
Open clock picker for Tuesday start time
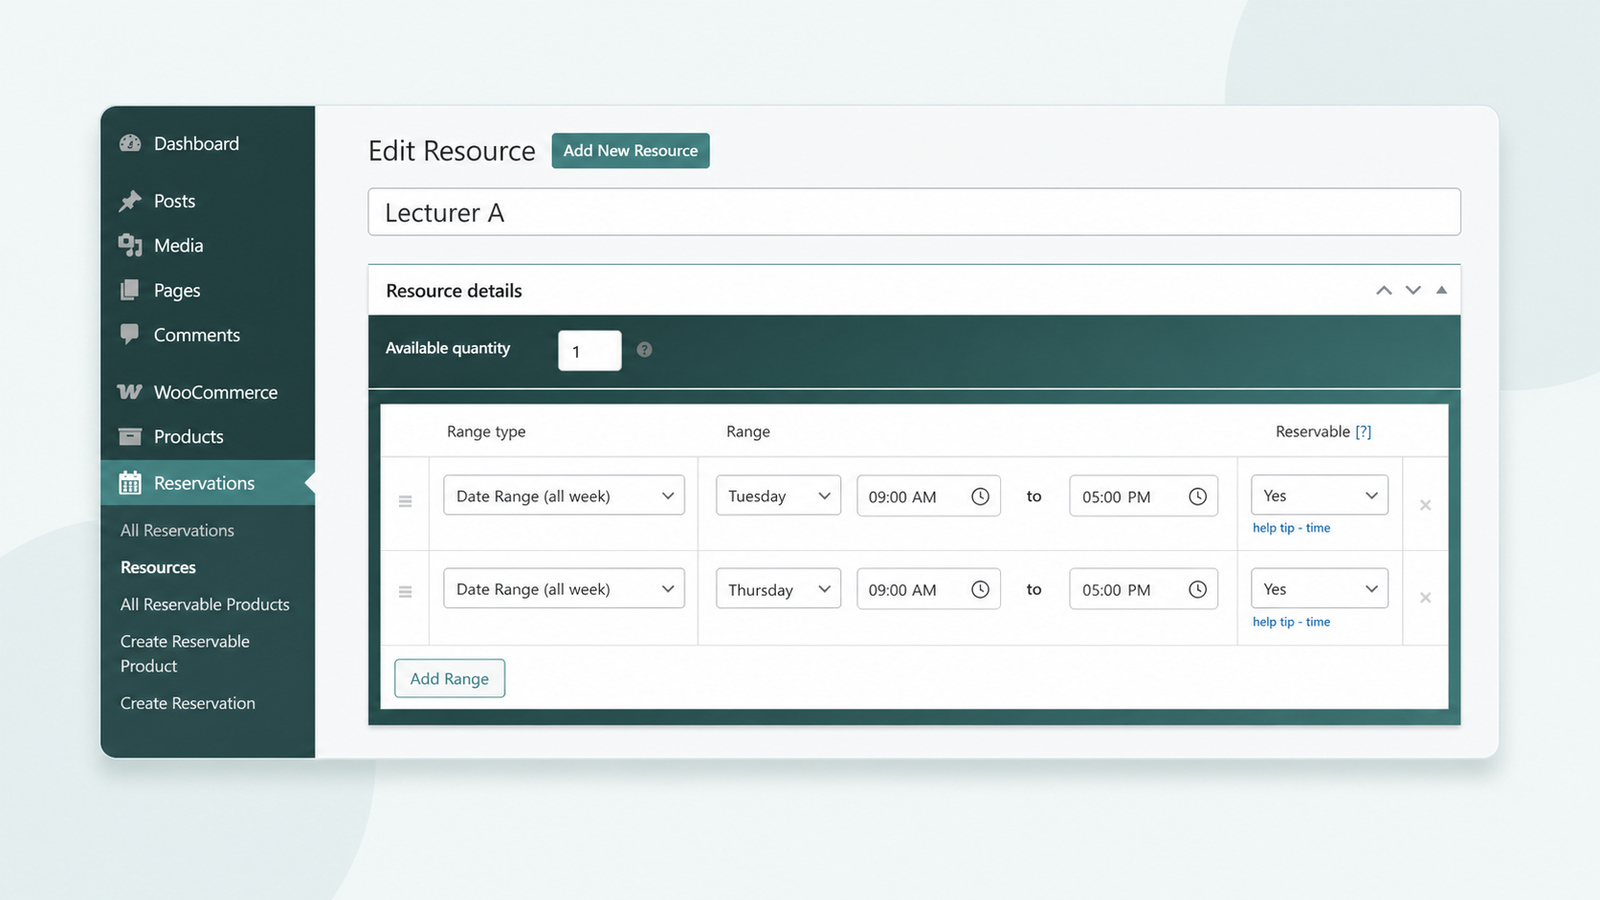tap(980, 496)
